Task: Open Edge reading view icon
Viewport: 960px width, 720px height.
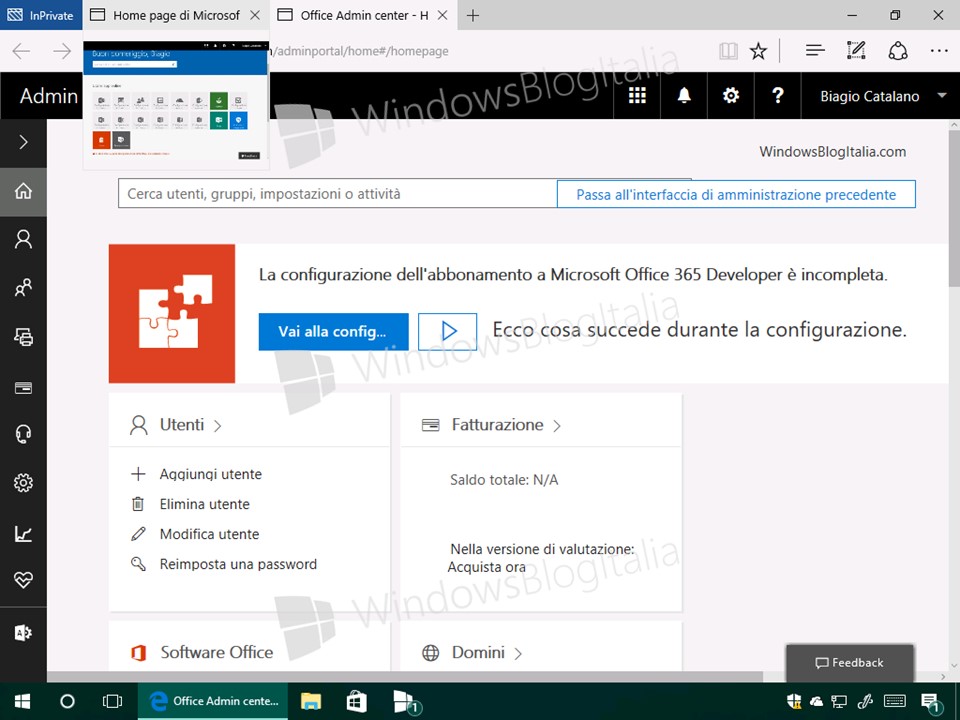Action: tap(729, 51)
